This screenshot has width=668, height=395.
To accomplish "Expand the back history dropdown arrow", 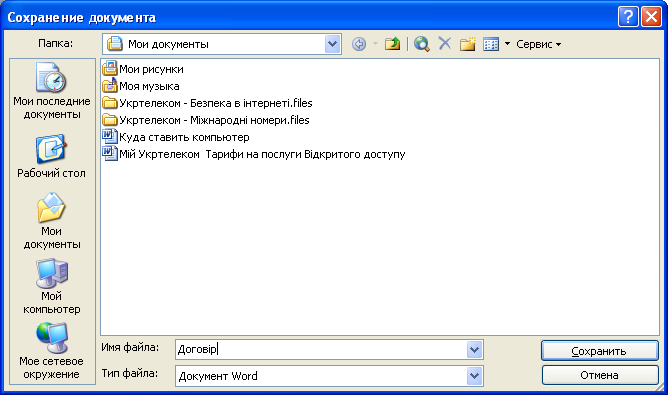I will tap(375, 44).
